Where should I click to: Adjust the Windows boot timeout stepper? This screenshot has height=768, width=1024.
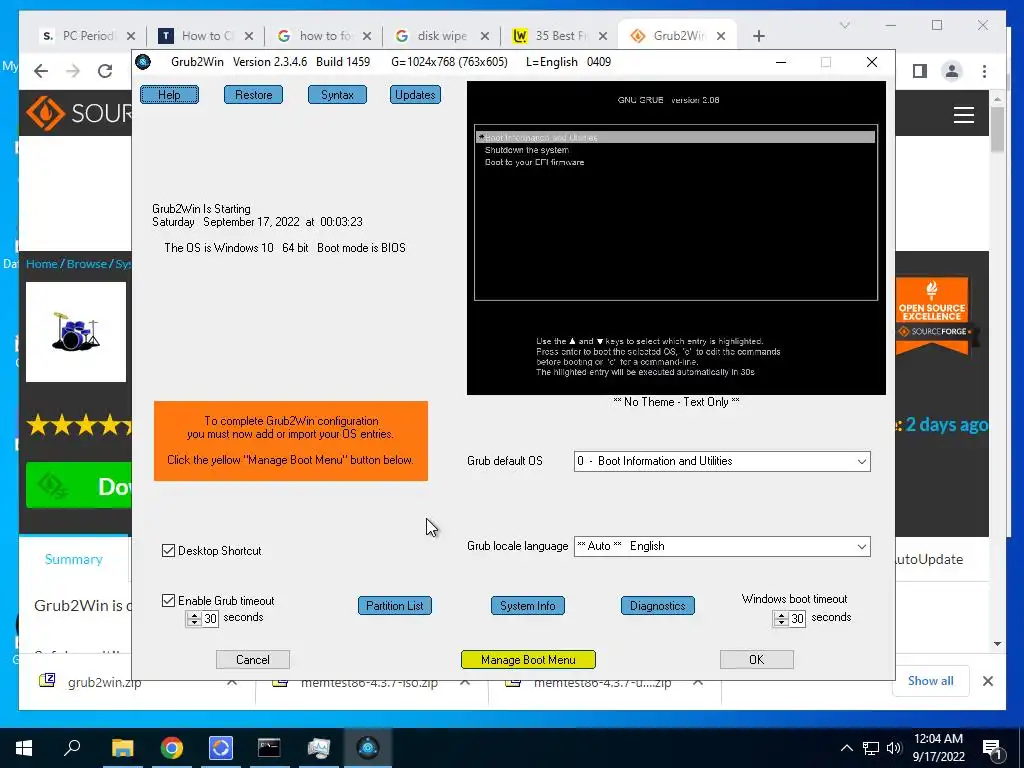[x=781, y=618]
